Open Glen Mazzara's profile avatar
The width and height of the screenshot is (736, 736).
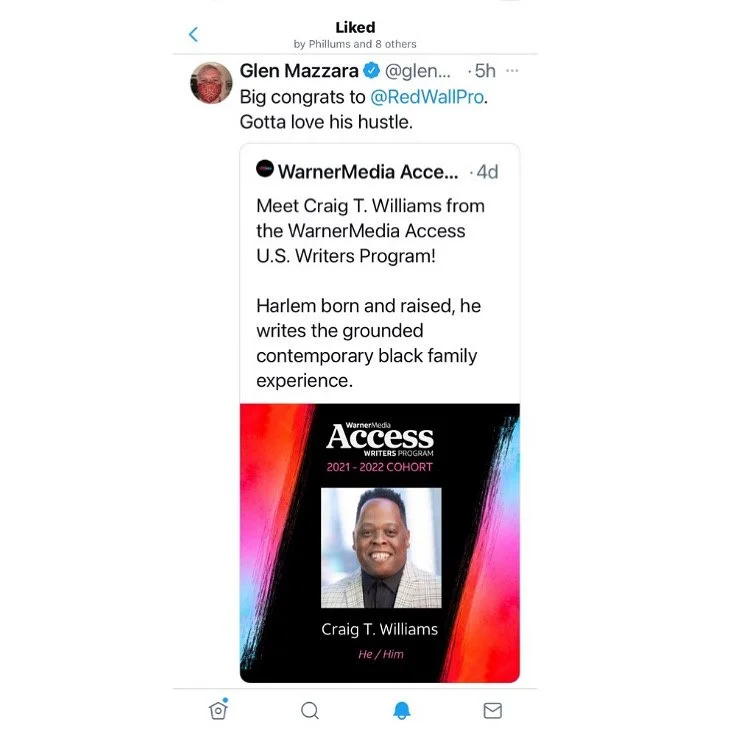tap(211, 83)
